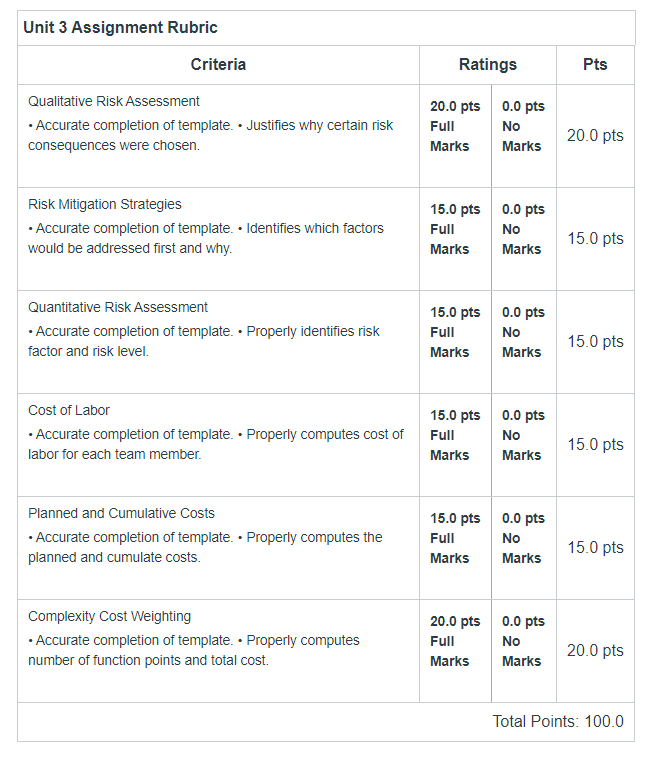Click the Planned and Cumulative Costs criterion title
Viewport: 647px width, 762px height.
point(121,513)
